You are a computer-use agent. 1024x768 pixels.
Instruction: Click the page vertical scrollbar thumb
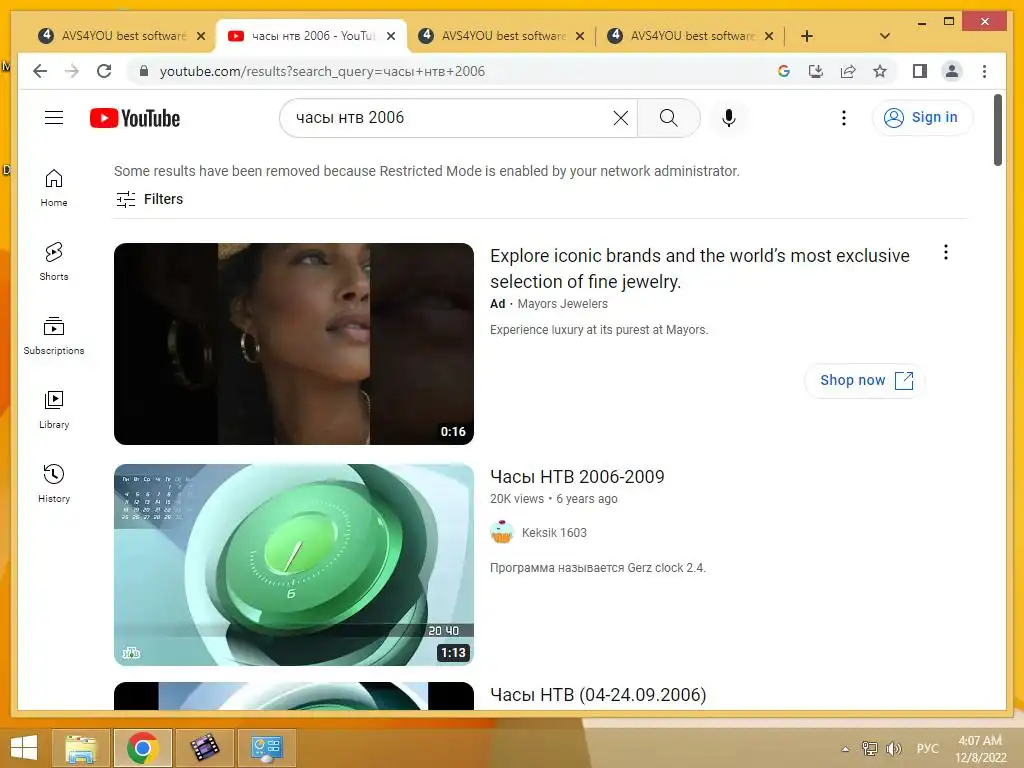(997, 131)
